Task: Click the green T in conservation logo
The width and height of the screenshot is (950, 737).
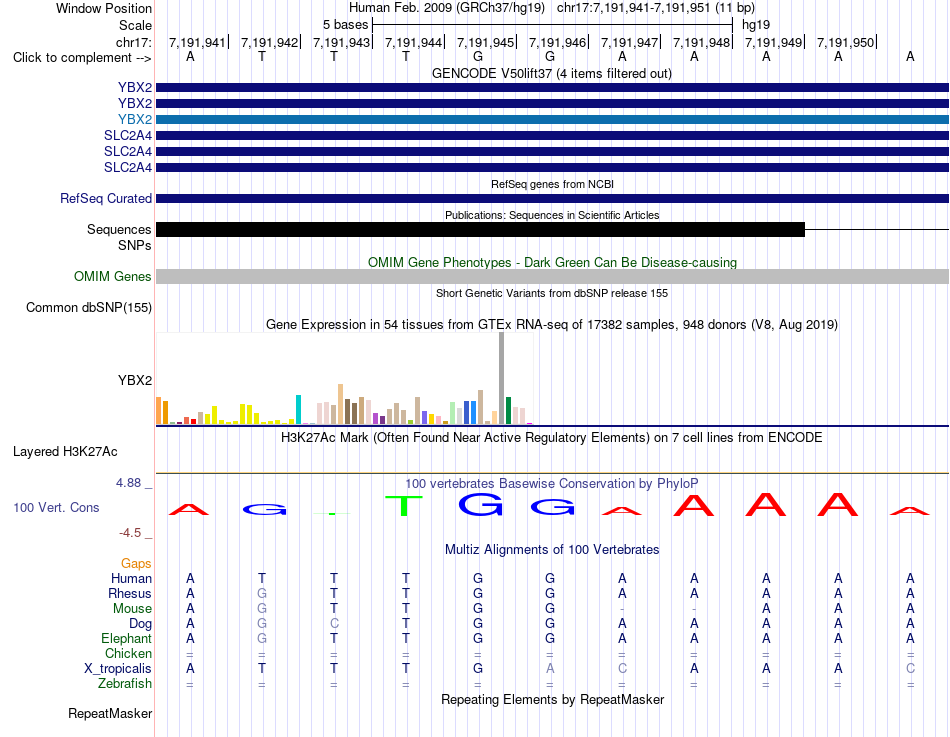Action: pyautogui.click(x=404, y=505)
